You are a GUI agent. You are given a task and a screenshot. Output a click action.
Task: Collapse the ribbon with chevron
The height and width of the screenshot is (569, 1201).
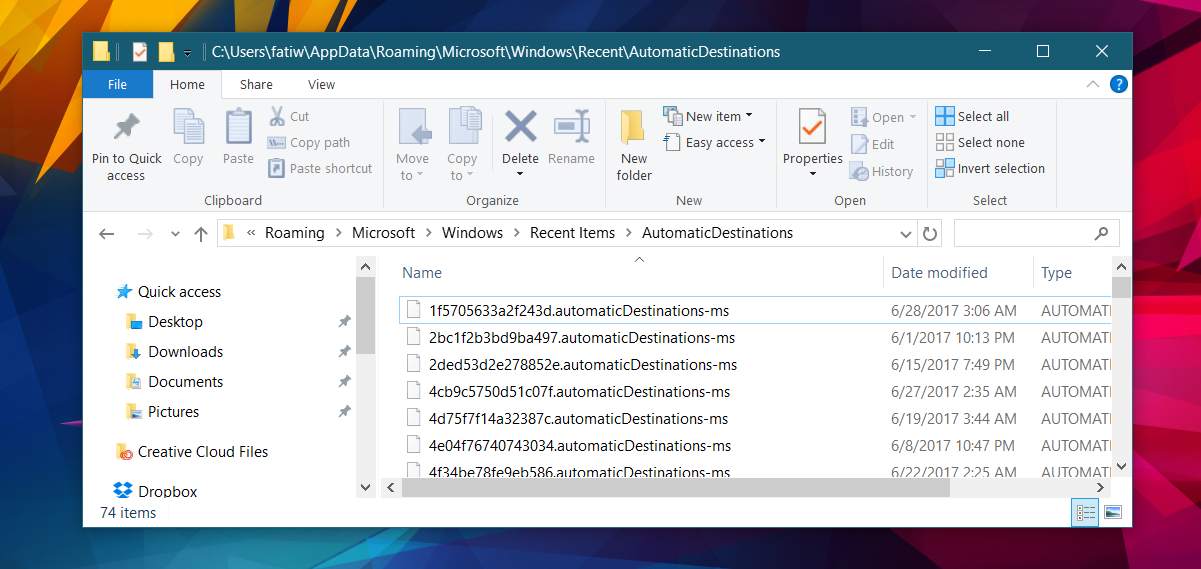point(1095,84)
